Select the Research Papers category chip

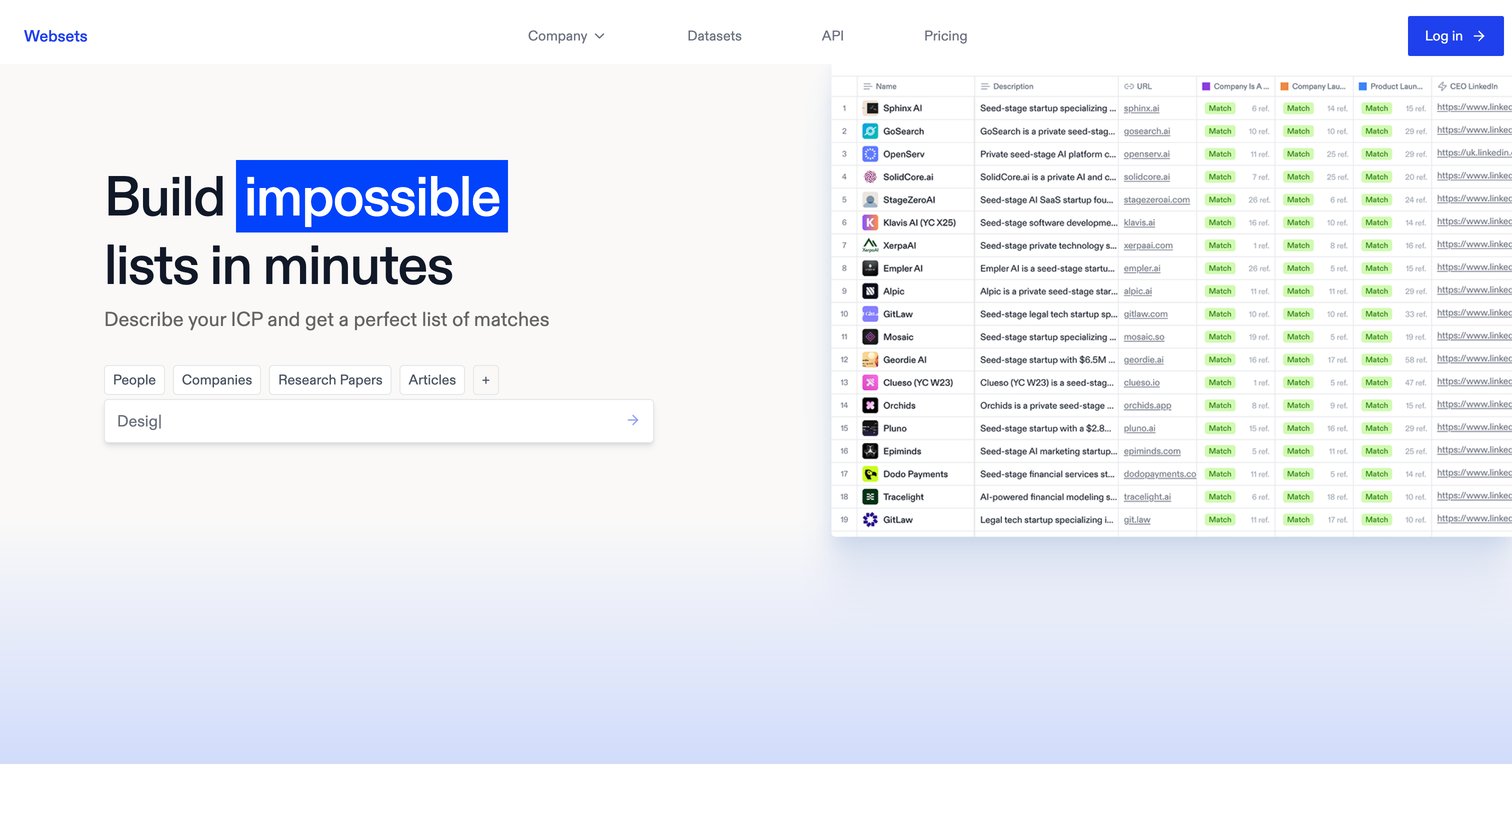[x=330, y=380]
